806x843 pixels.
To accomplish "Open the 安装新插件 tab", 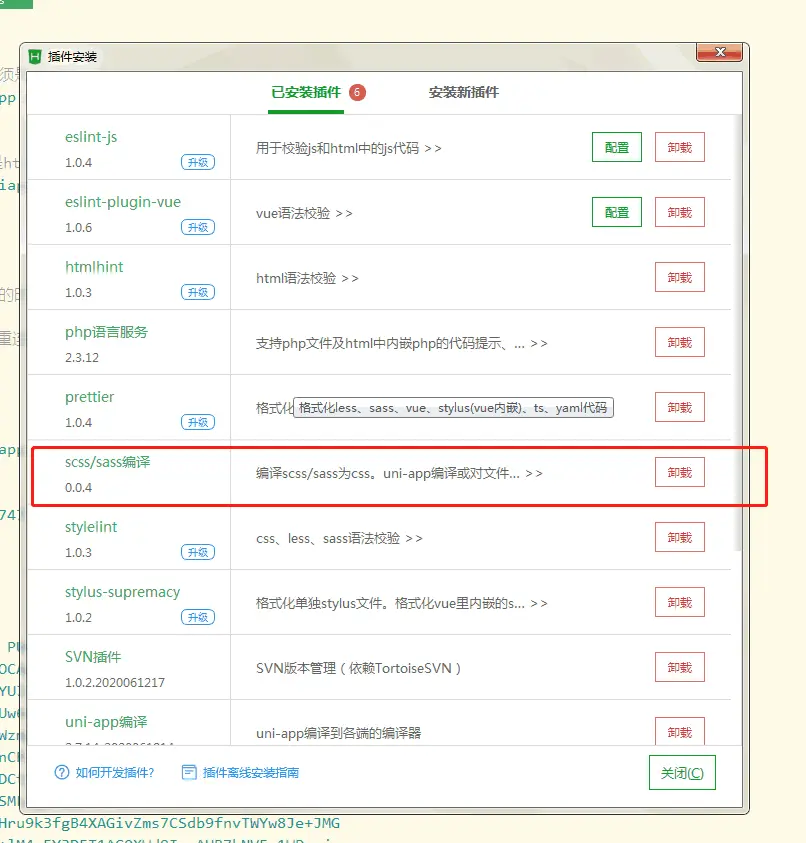I will coord(463,93).
